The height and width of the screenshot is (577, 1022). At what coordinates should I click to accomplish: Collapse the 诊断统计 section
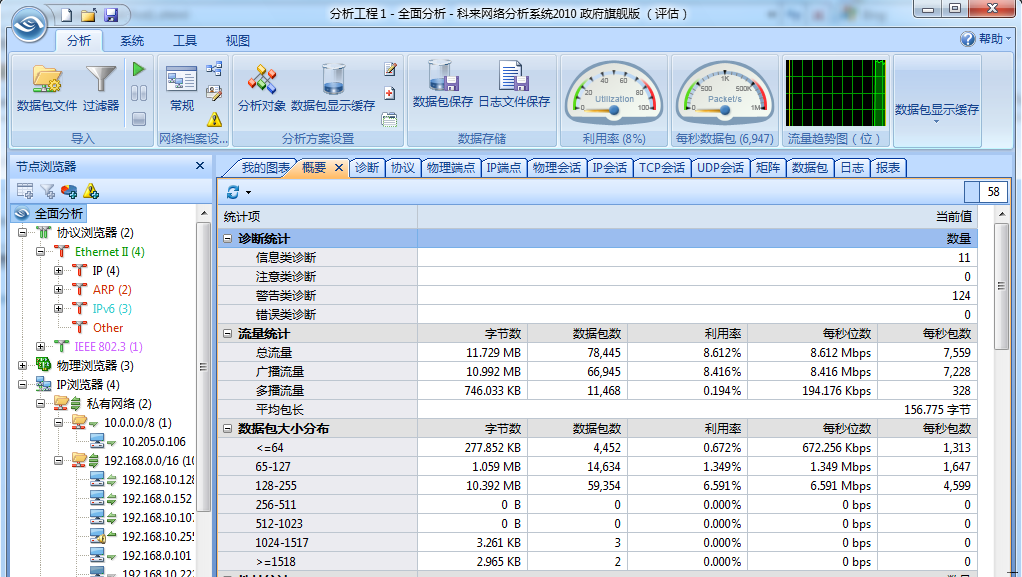[228, 239]
